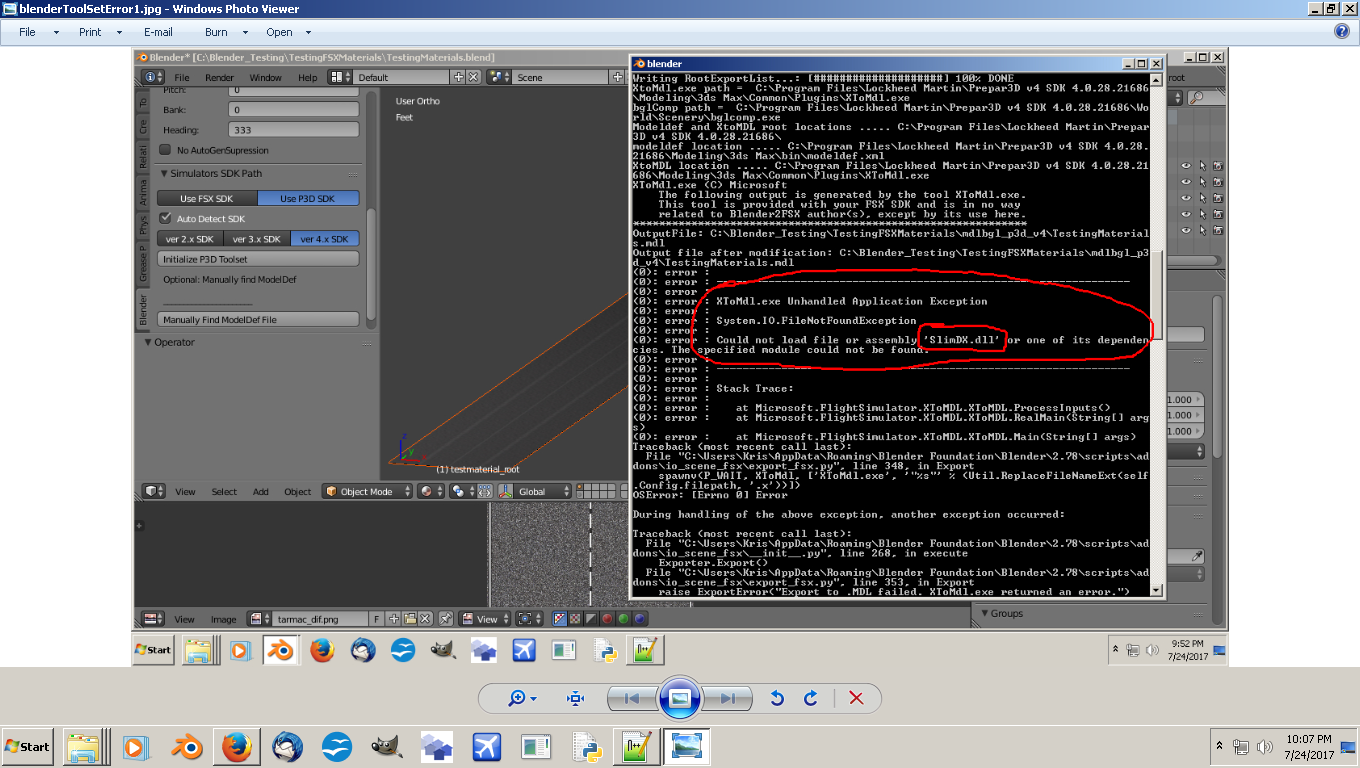
Task: Open the viewport shading selector in the 3D view header
Action: pyautogui.click(x=431, y=492)
